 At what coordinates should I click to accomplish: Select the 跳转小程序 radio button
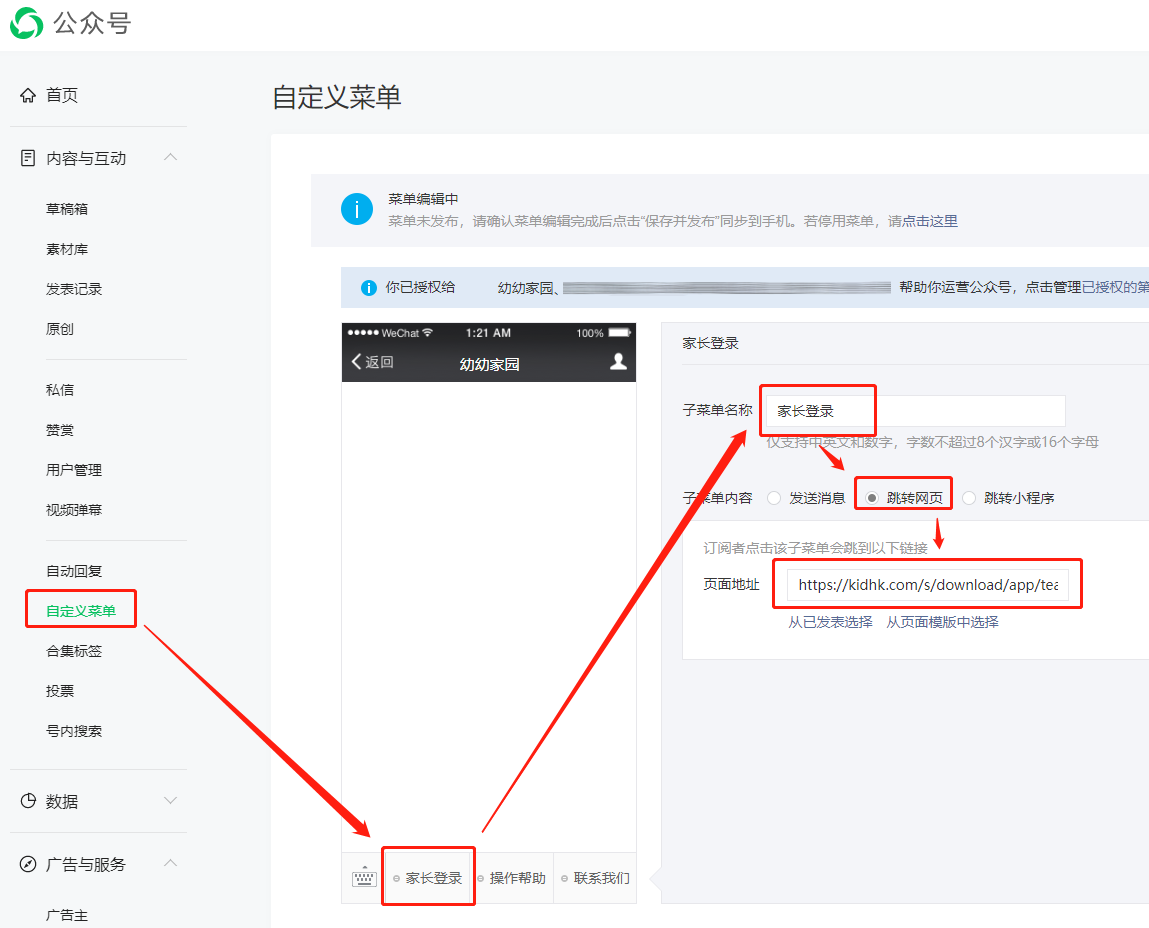pos(969,498)
